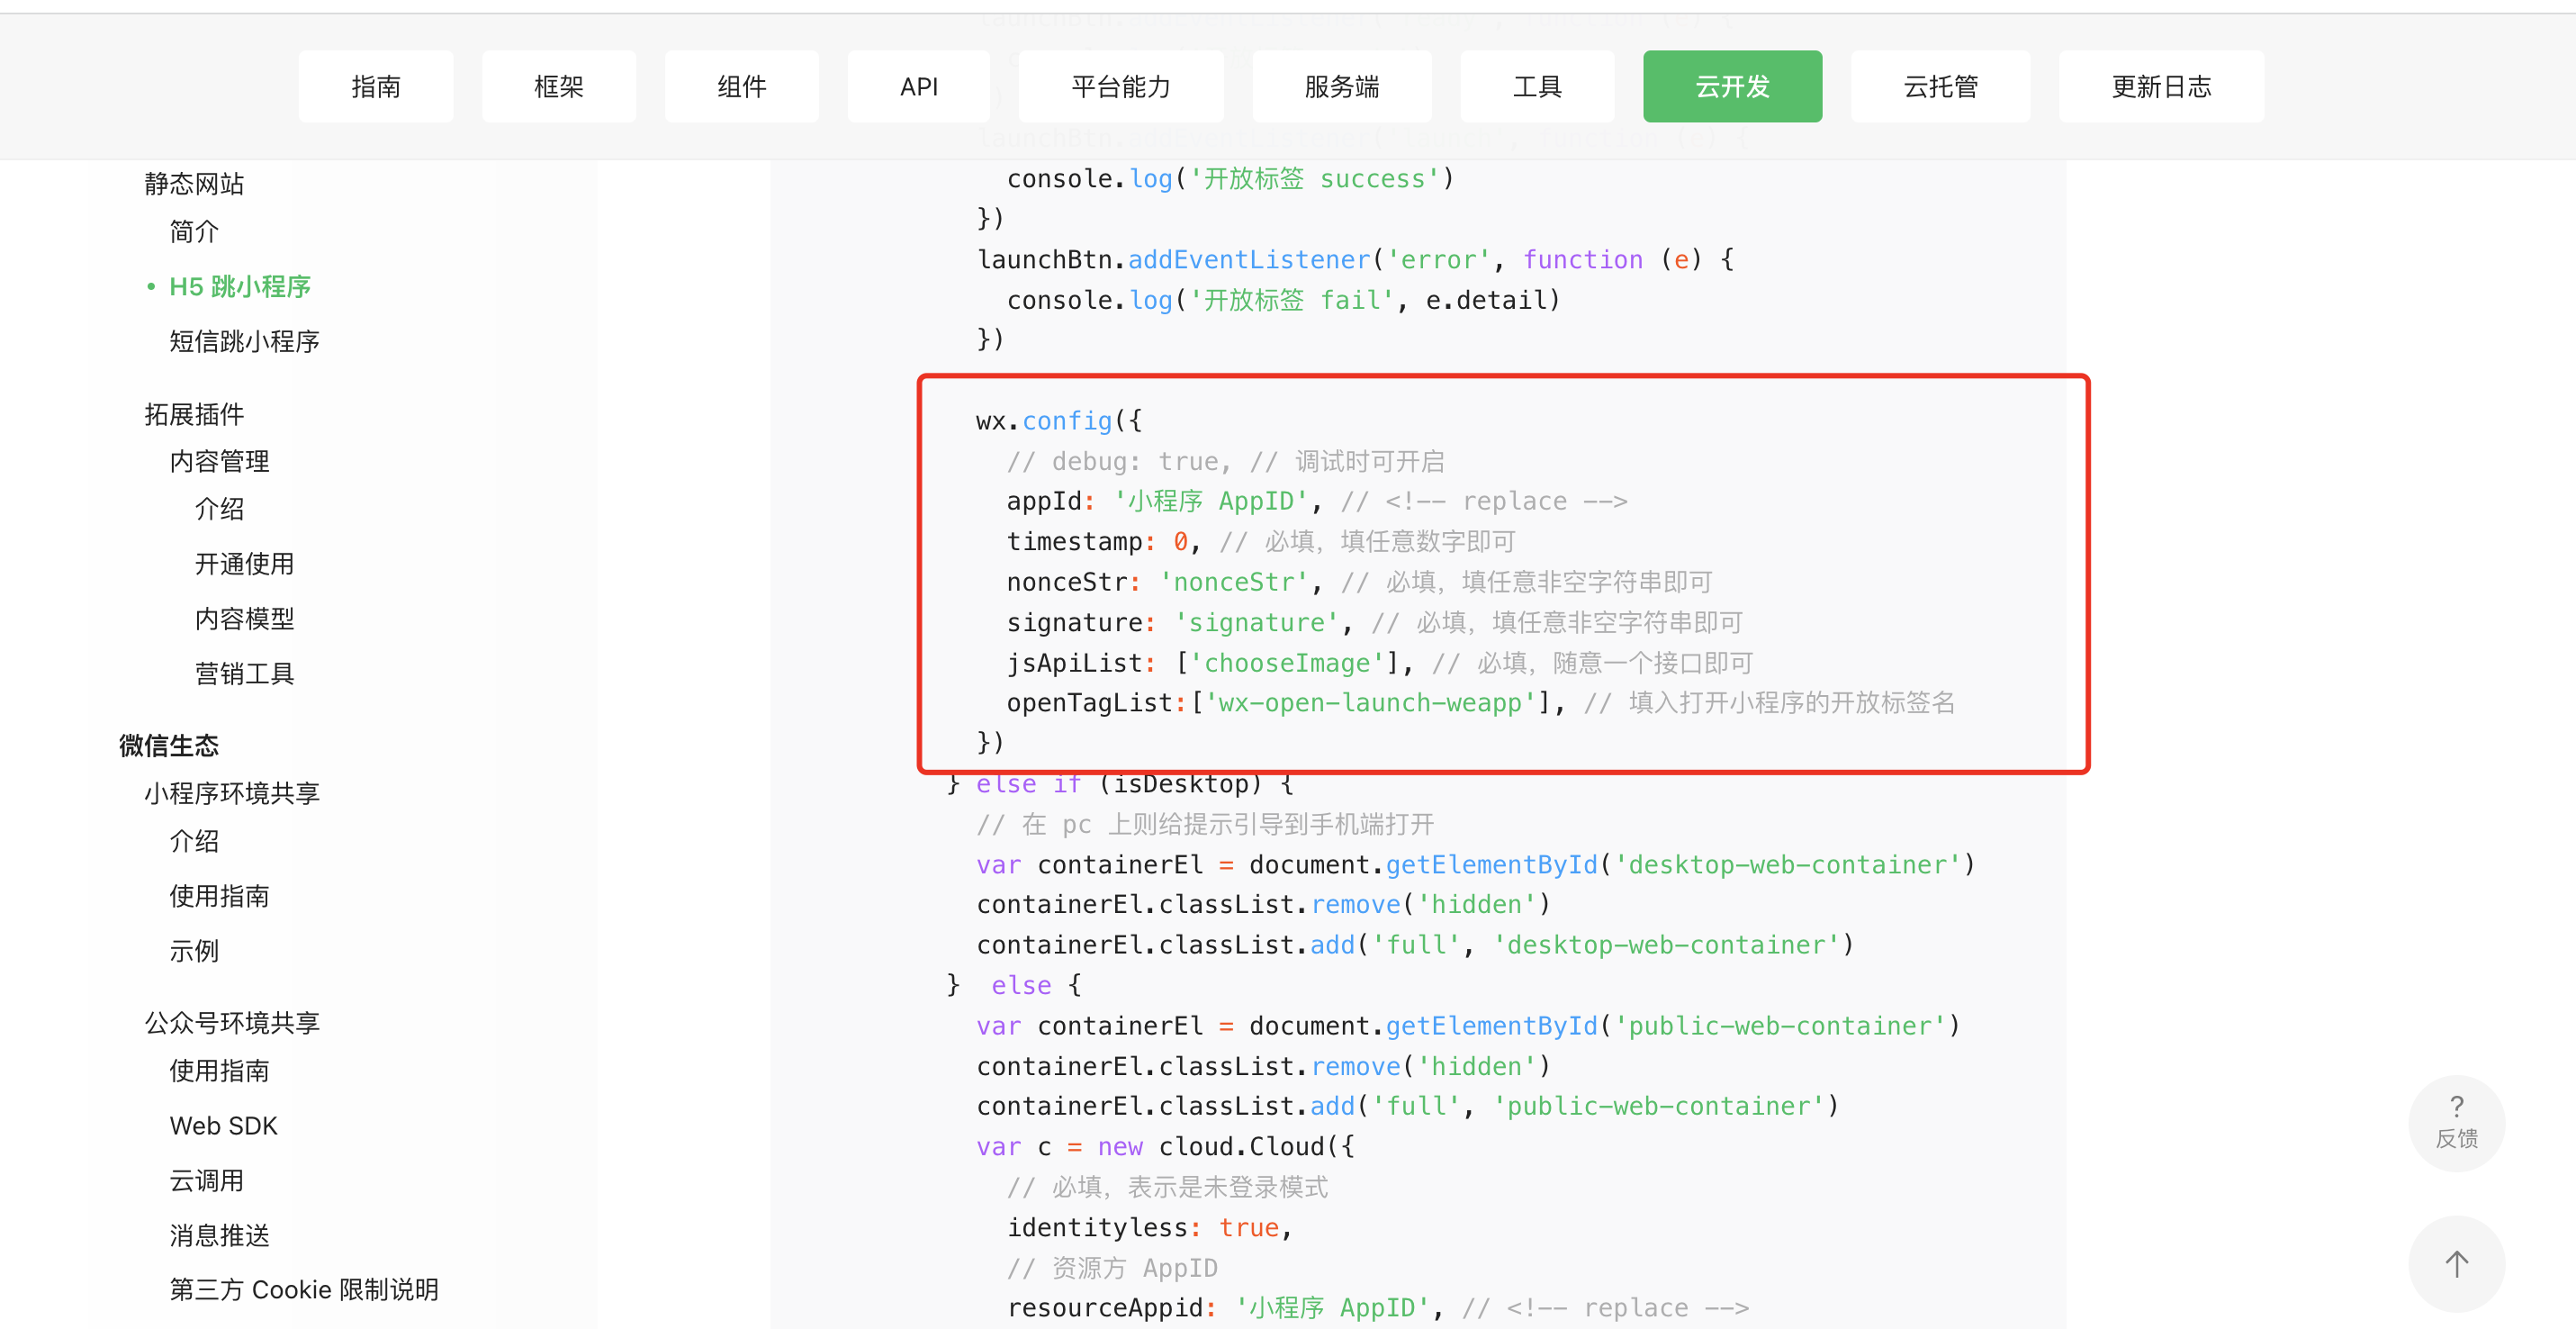Image resolution: width=2576 pixels, height=1329 pixels.
Task: Open the 云开发 tab
Action: click(1731, 87)
